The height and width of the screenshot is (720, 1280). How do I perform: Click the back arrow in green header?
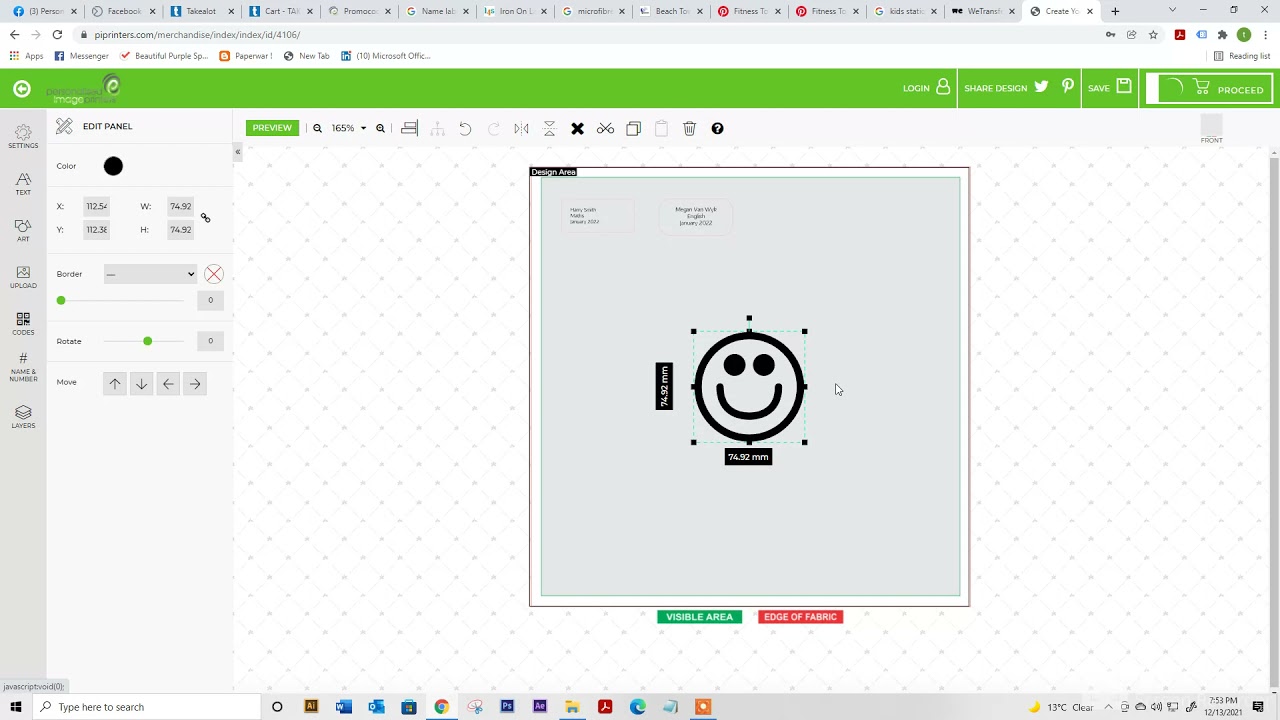(x=22, y=89)
